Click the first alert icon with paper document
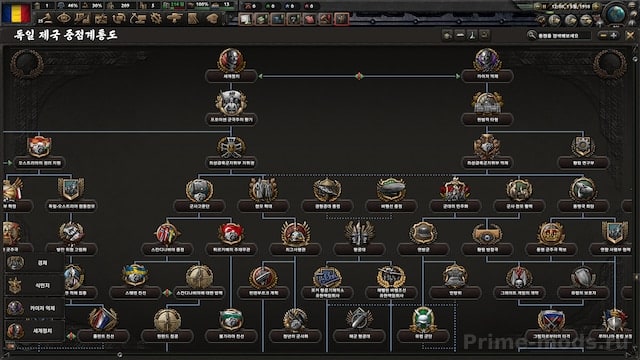The height and width of the screenshot is (360, 640). click(x=245, y=19)
